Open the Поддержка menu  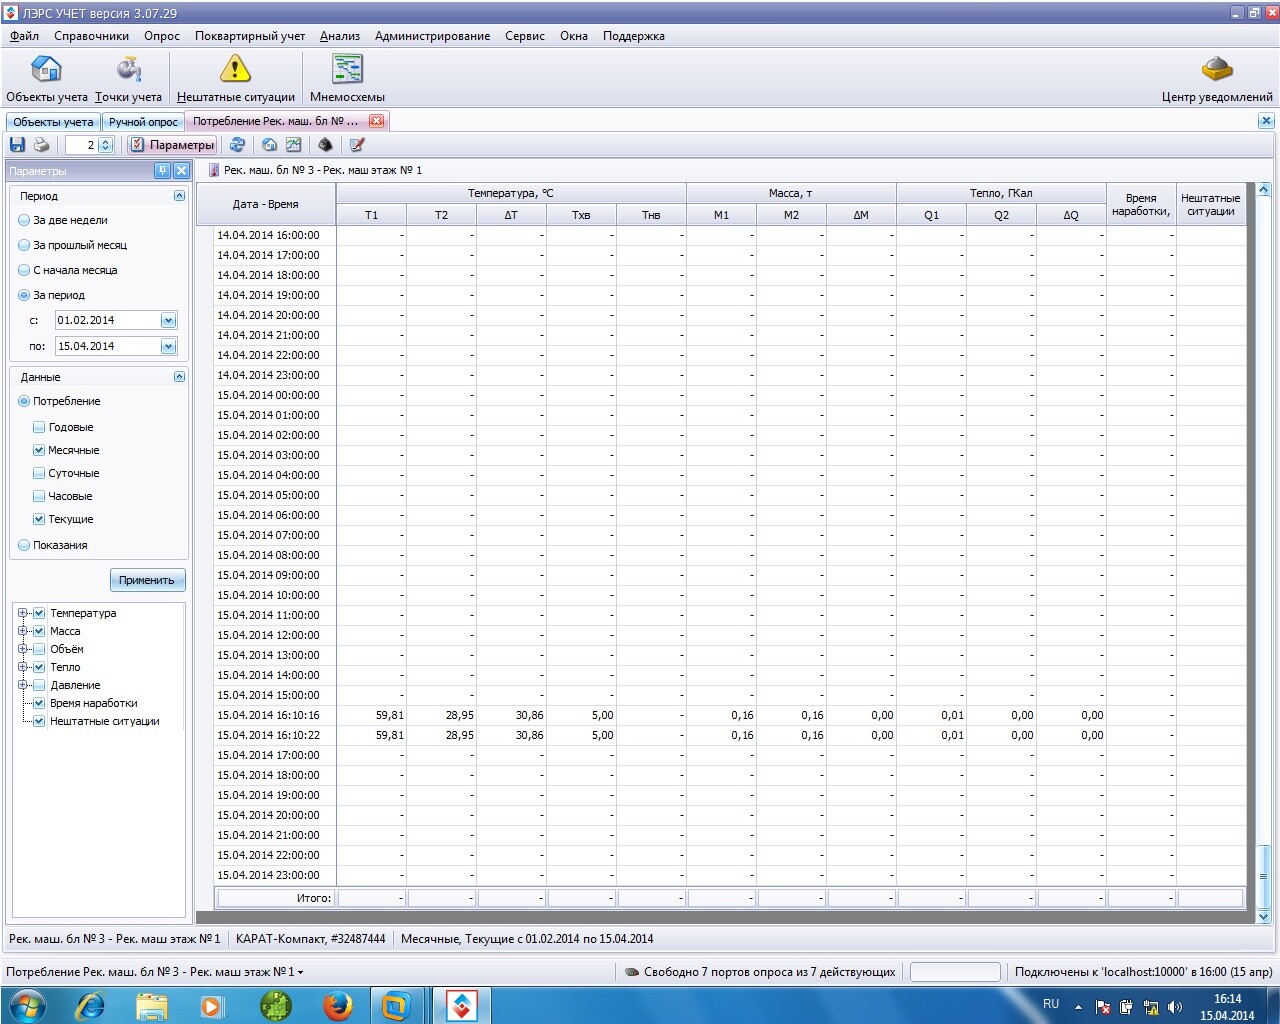tap(633, 36)
